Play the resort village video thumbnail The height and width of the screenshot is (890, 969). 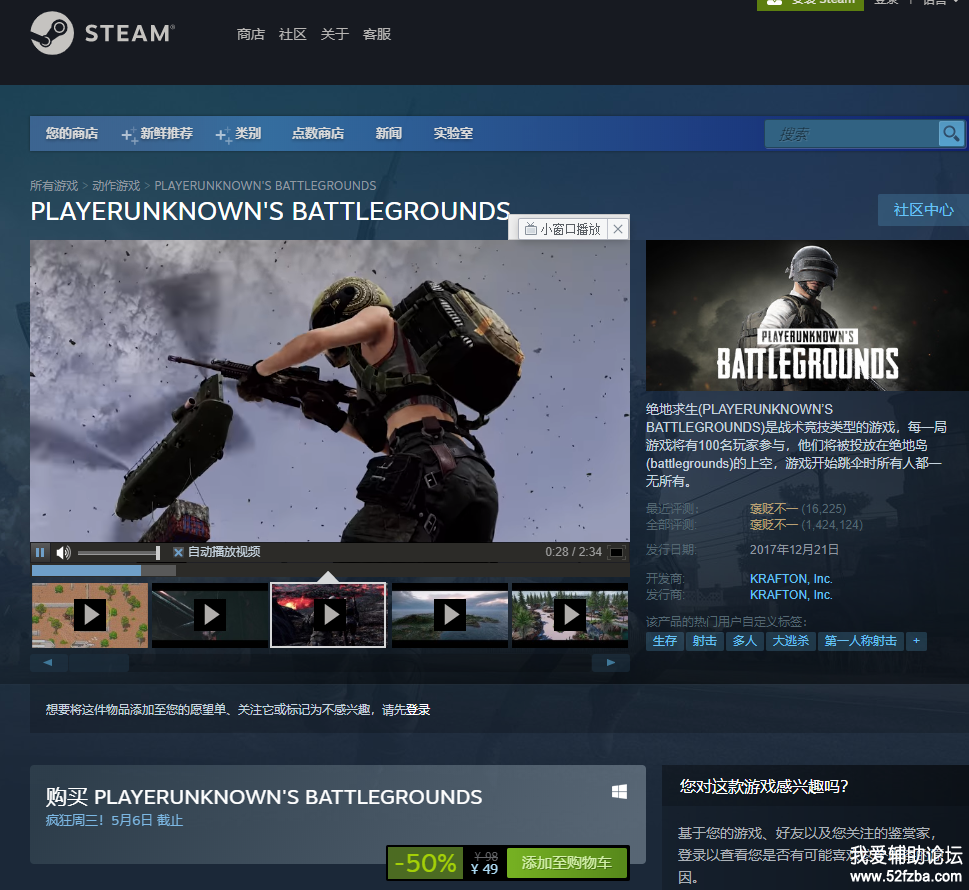pos(570,615)
